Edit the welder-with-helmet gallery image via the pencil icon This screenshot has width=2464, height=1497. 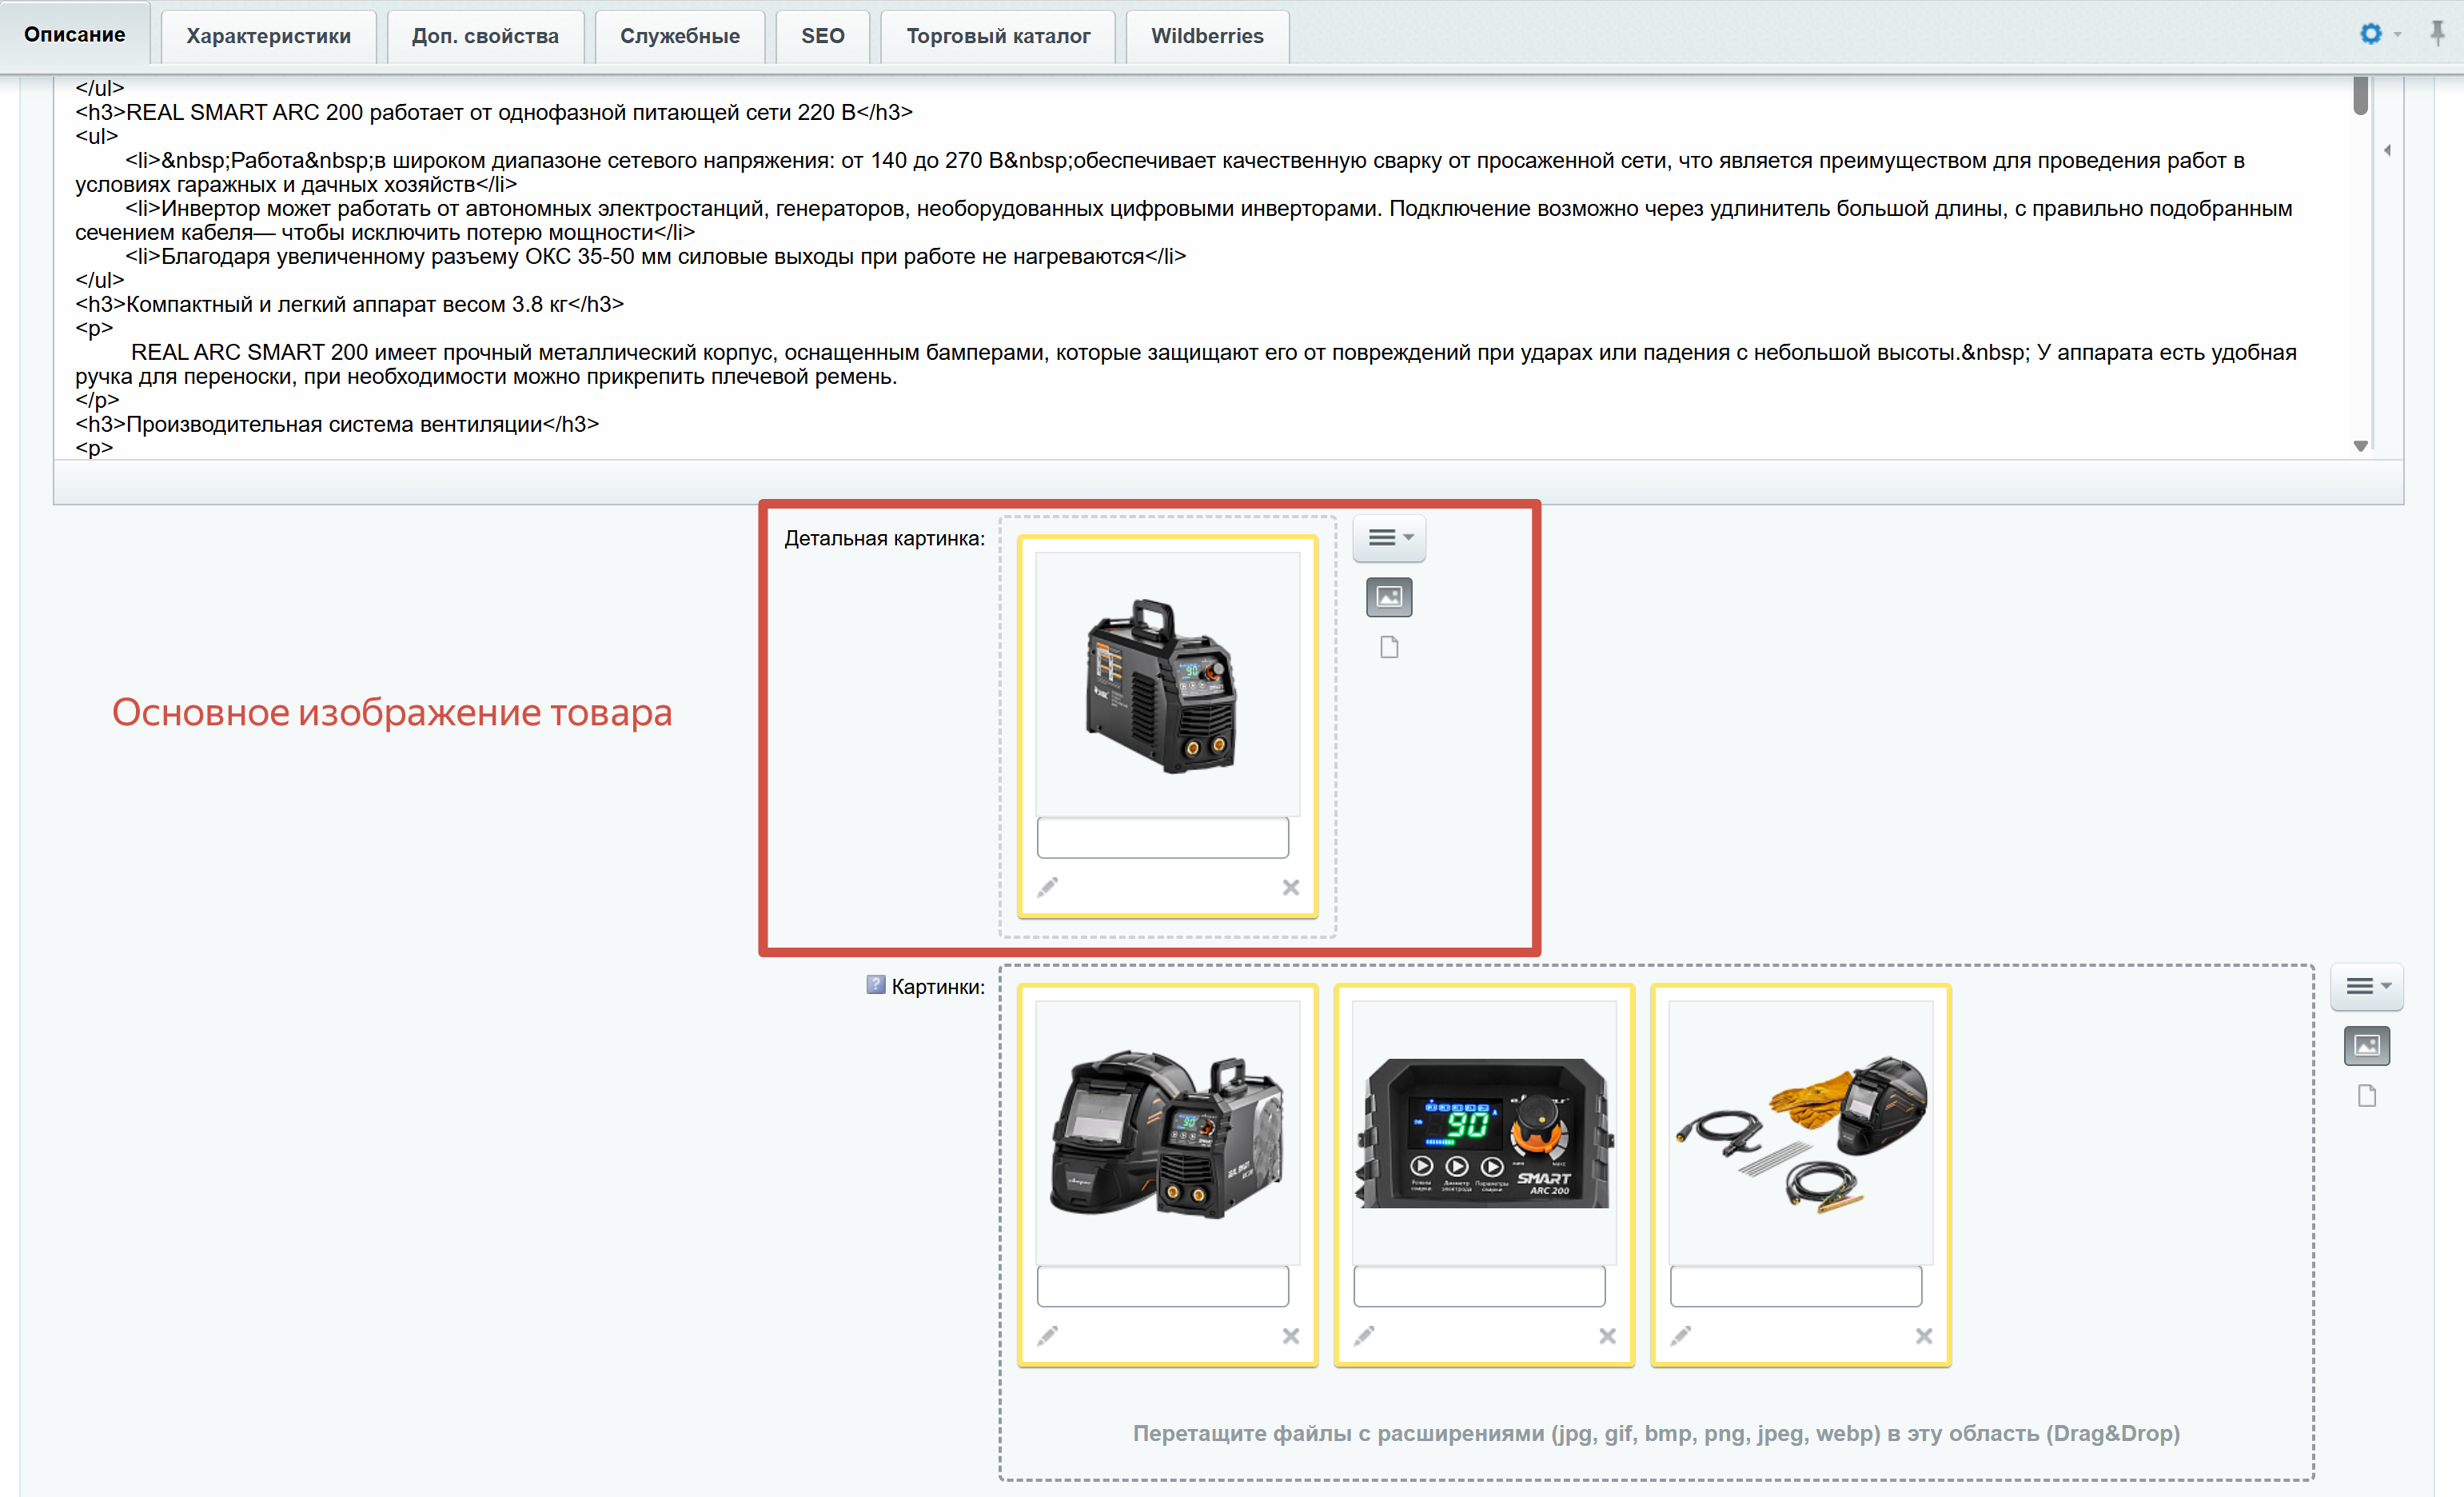click(1047, 1336)
